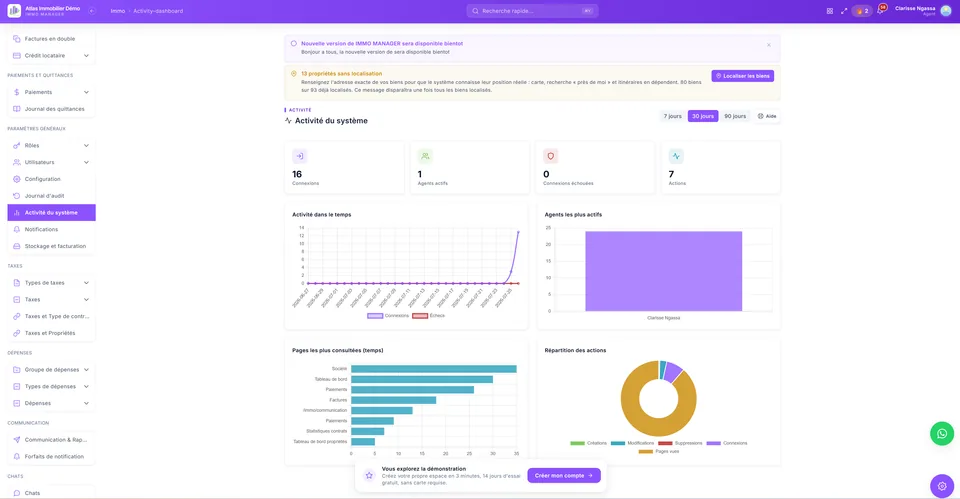Click the Clarisse Ngassa bar in agents chart
This screenshot has height=499, width=960.
click(664, 271)
